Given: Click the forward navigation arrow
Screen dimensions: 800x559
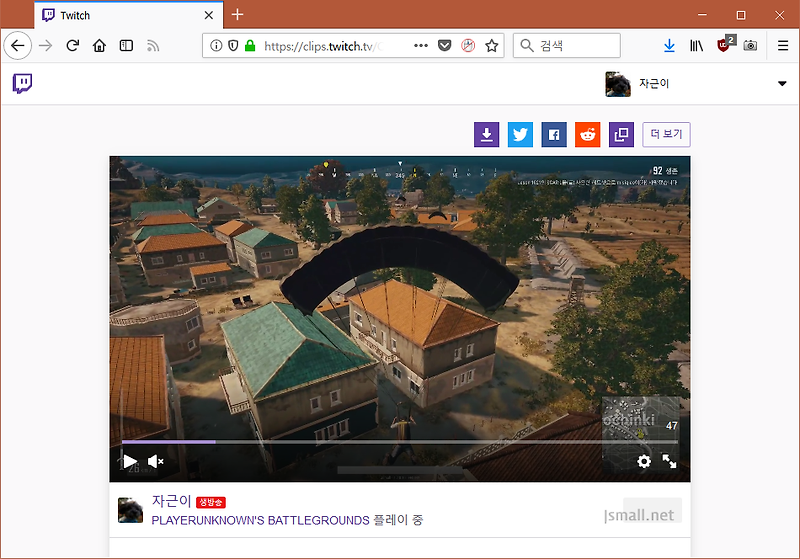Looking at the screenshot, I should tap(46, 46).
